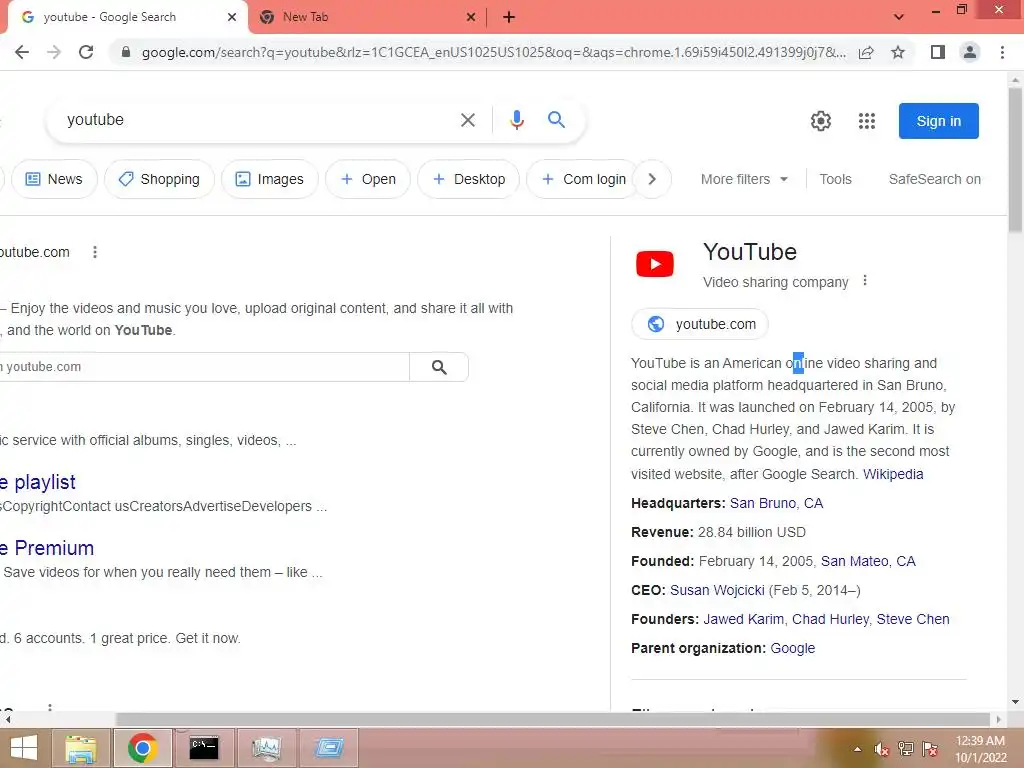Open more options beside Video sharing company

(x=865, y=281)
